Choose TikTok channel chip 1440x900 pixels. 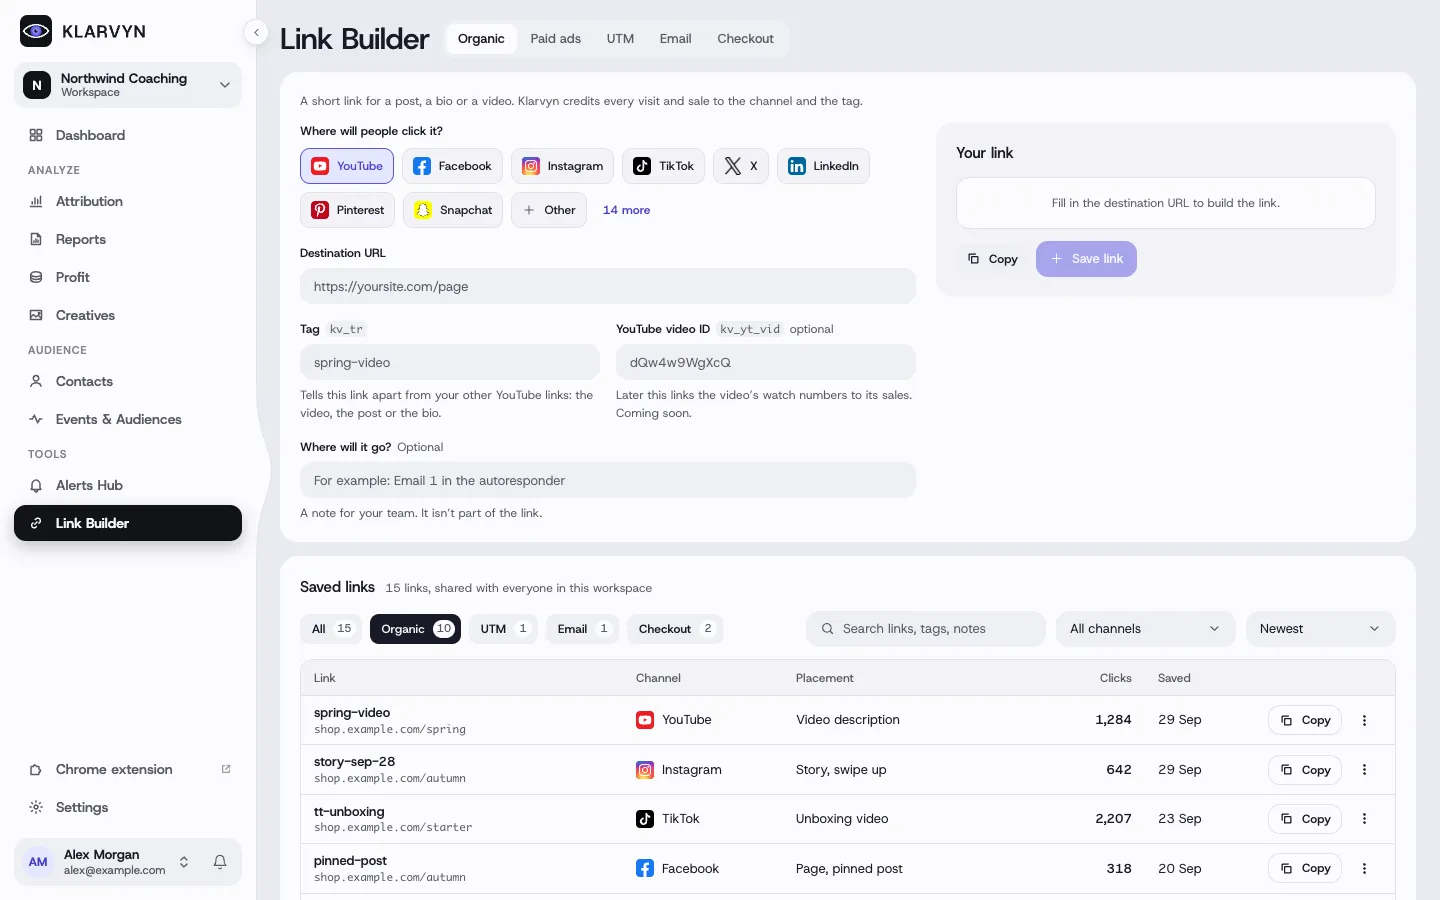664,166
